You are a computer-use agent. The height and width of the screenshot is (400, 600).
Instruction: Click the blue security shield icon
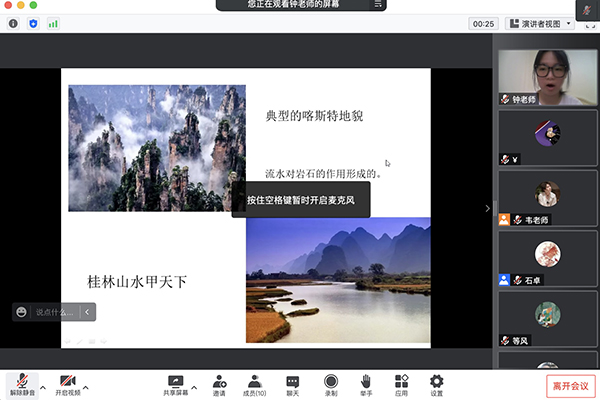pyautogui.click(x=33, y=24)
